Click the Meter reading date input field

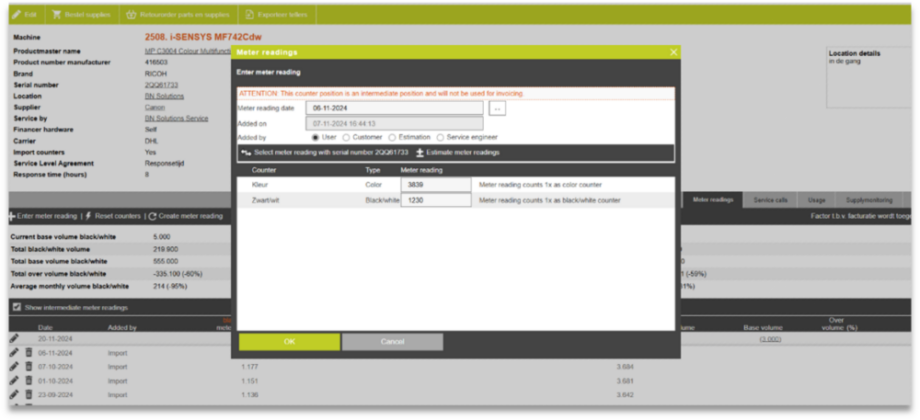point(394,108)
